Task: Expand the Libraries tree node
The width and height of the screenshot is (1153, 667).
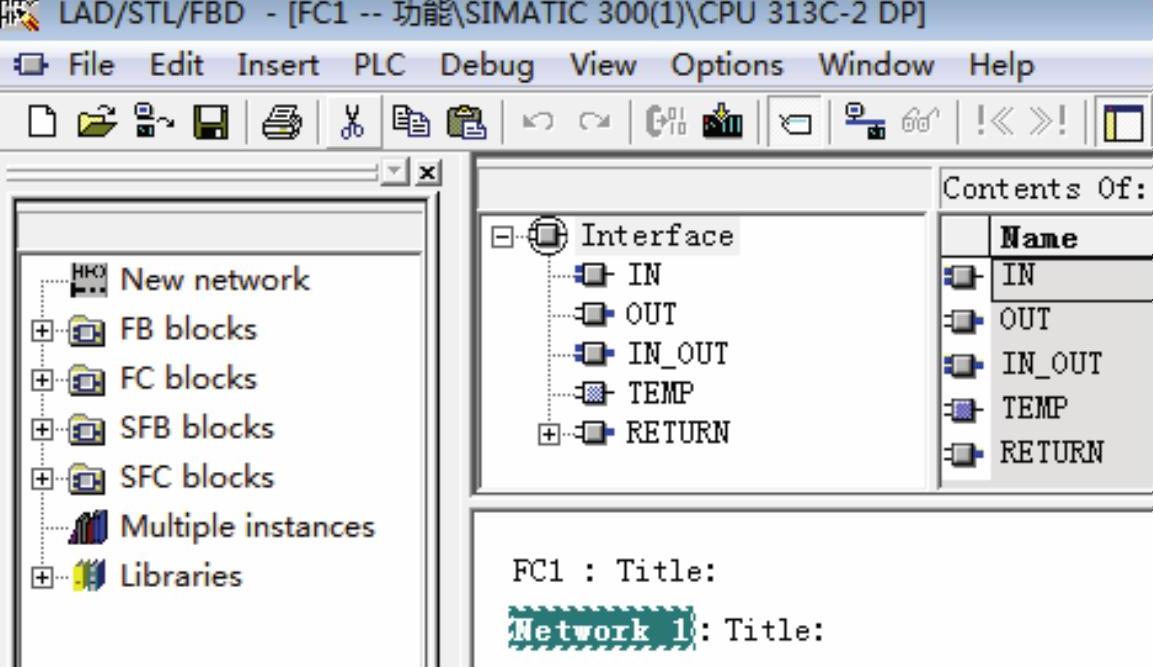Action: pyautogui.click(x=42, y=577)
